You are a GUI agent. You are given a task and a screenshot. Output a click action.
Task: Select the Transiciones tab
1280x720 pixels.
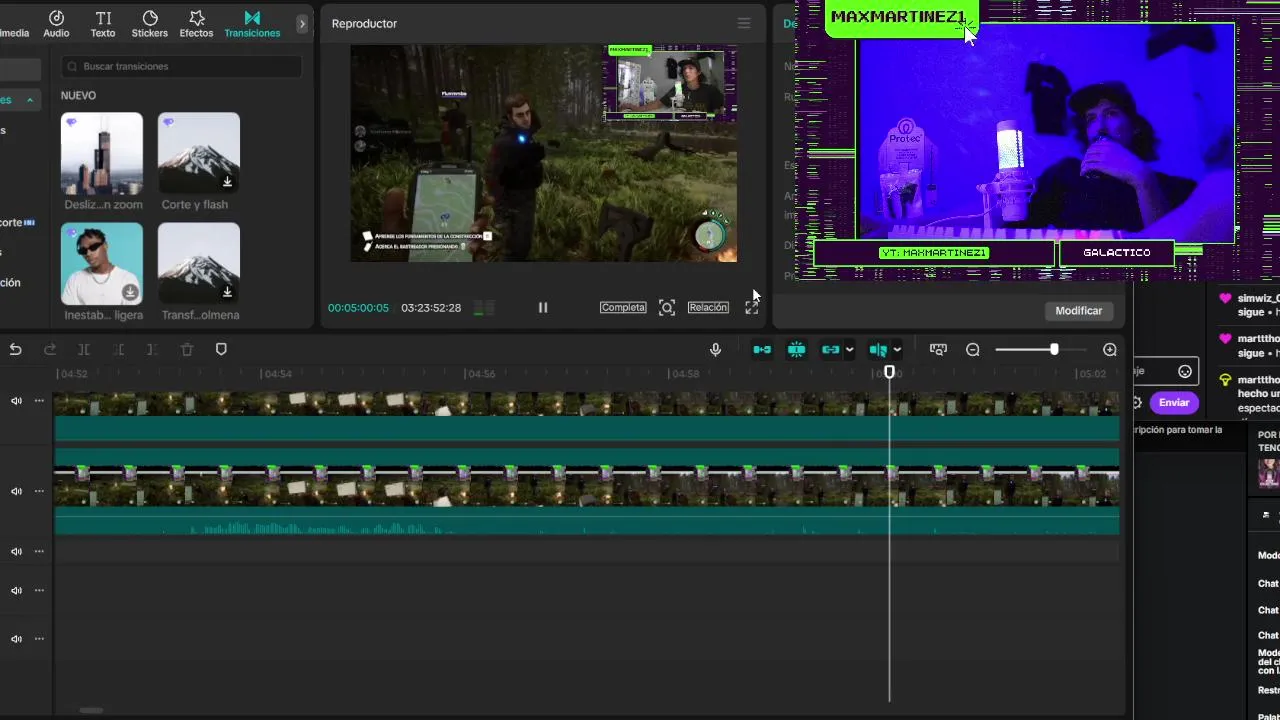pos(252,24)
